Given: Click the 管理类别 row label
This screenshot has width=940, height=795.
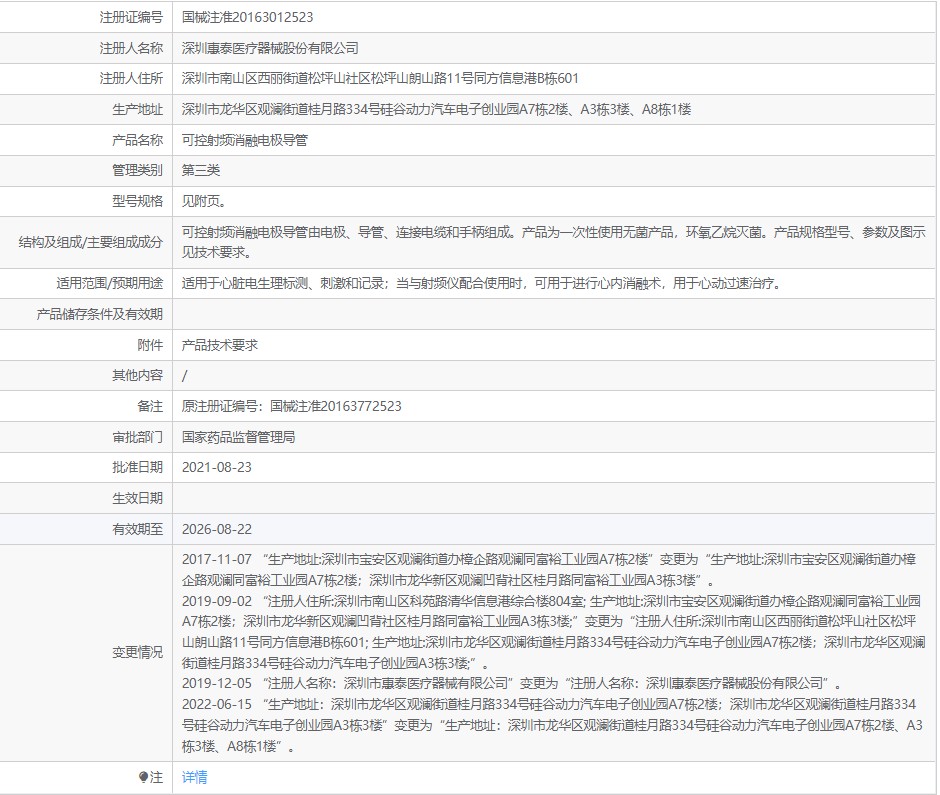Looking at the screenshot, I should (137, 170).
